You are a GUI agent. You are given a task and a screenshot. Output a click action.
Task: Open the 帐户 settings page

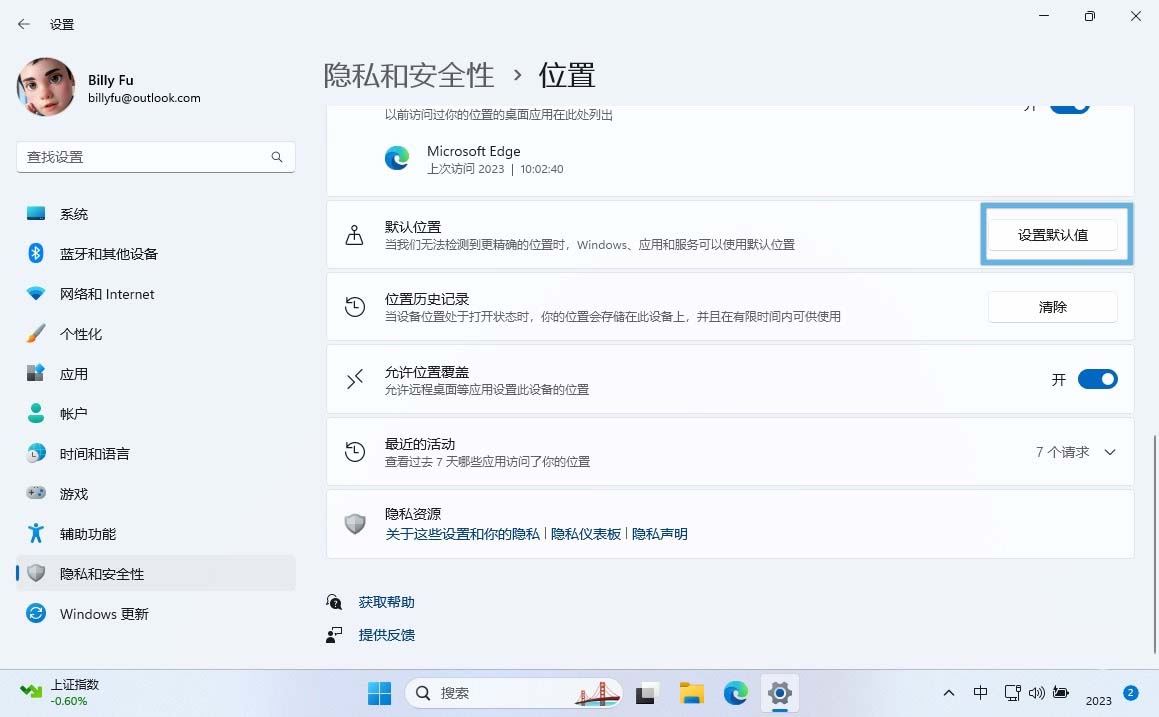click(x=74, y=413)
